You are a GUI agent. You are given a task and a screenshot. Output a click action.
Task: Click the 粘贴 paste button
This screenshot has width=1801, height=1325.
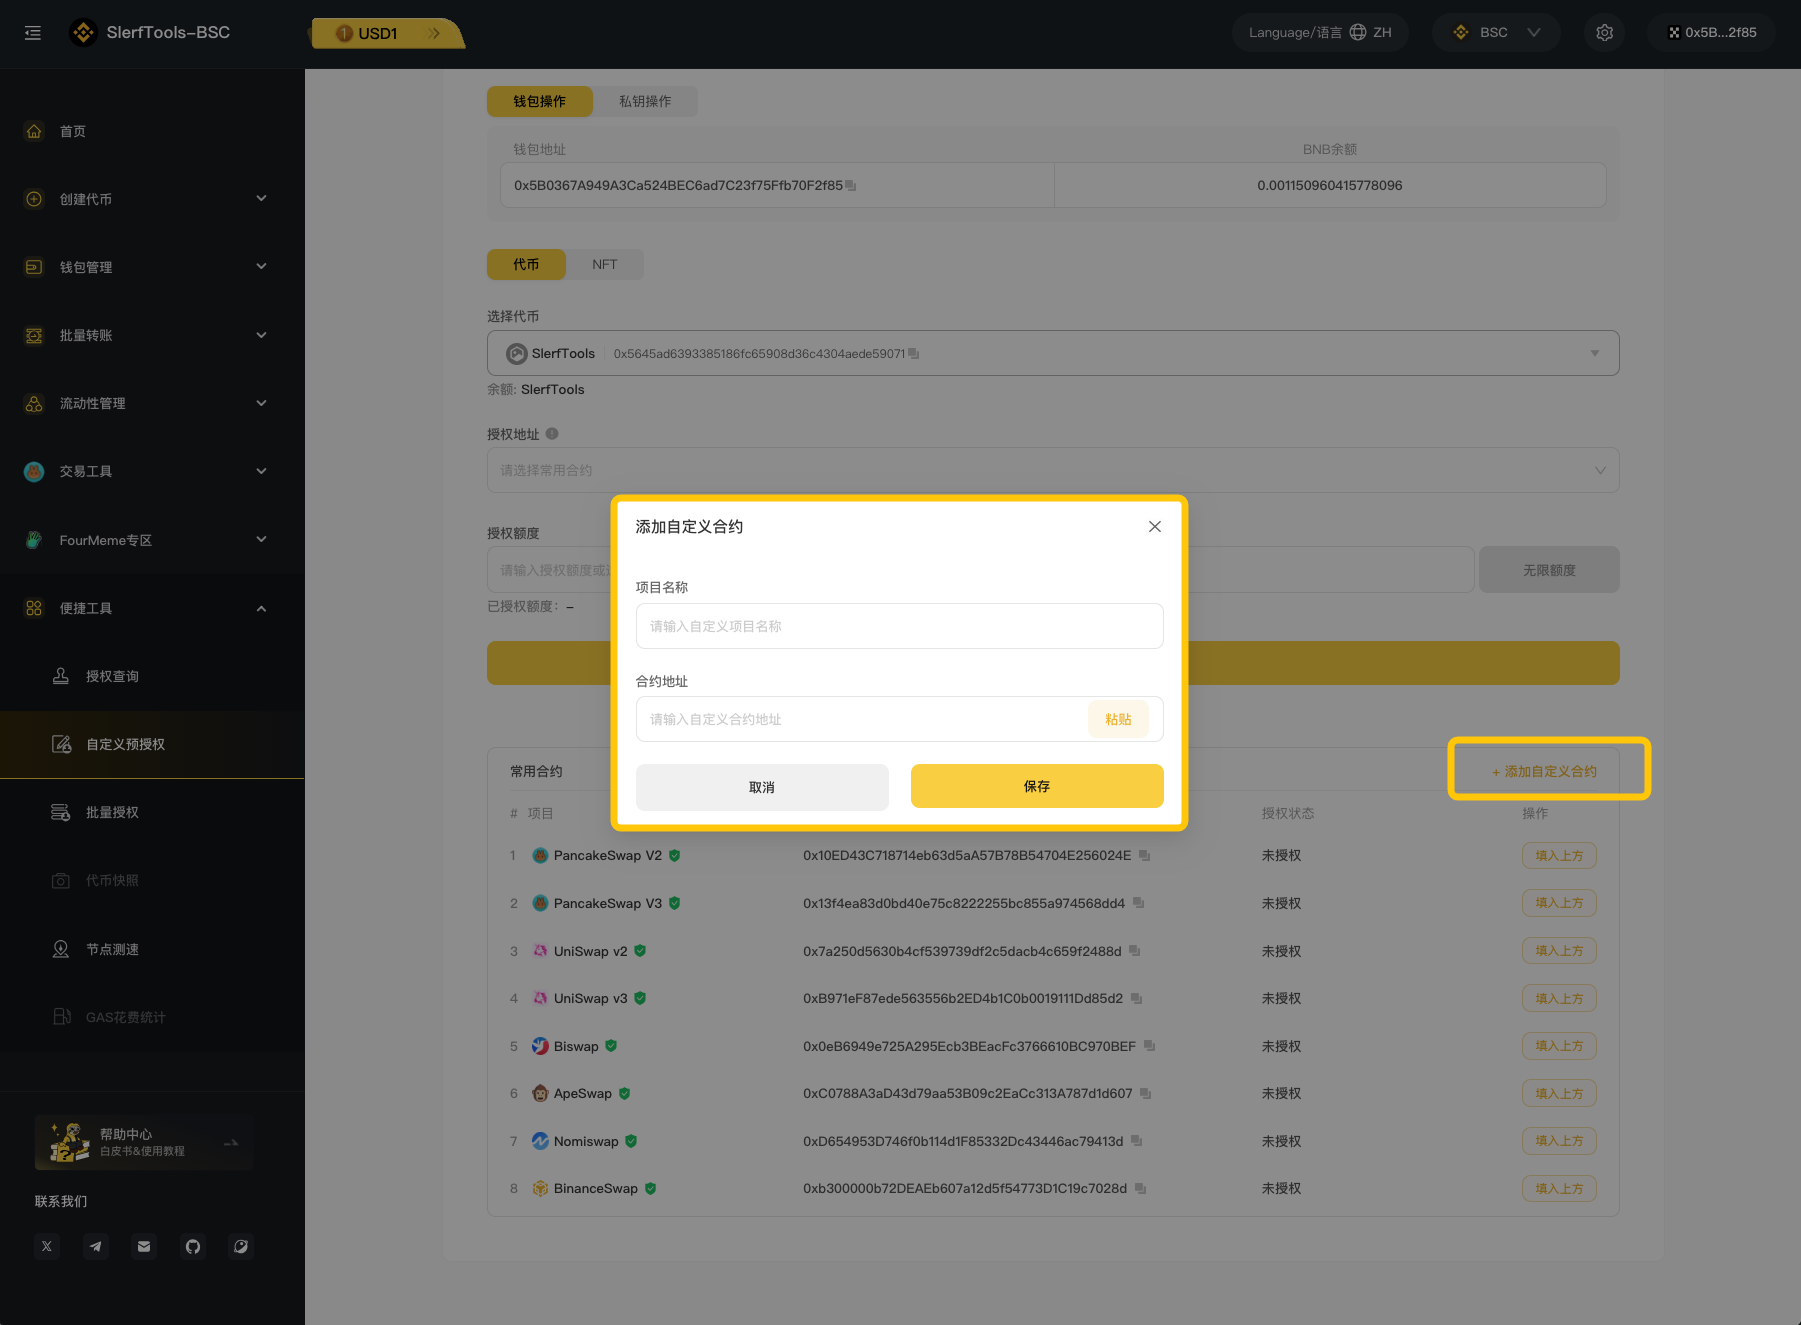[x=1118, y=719]
